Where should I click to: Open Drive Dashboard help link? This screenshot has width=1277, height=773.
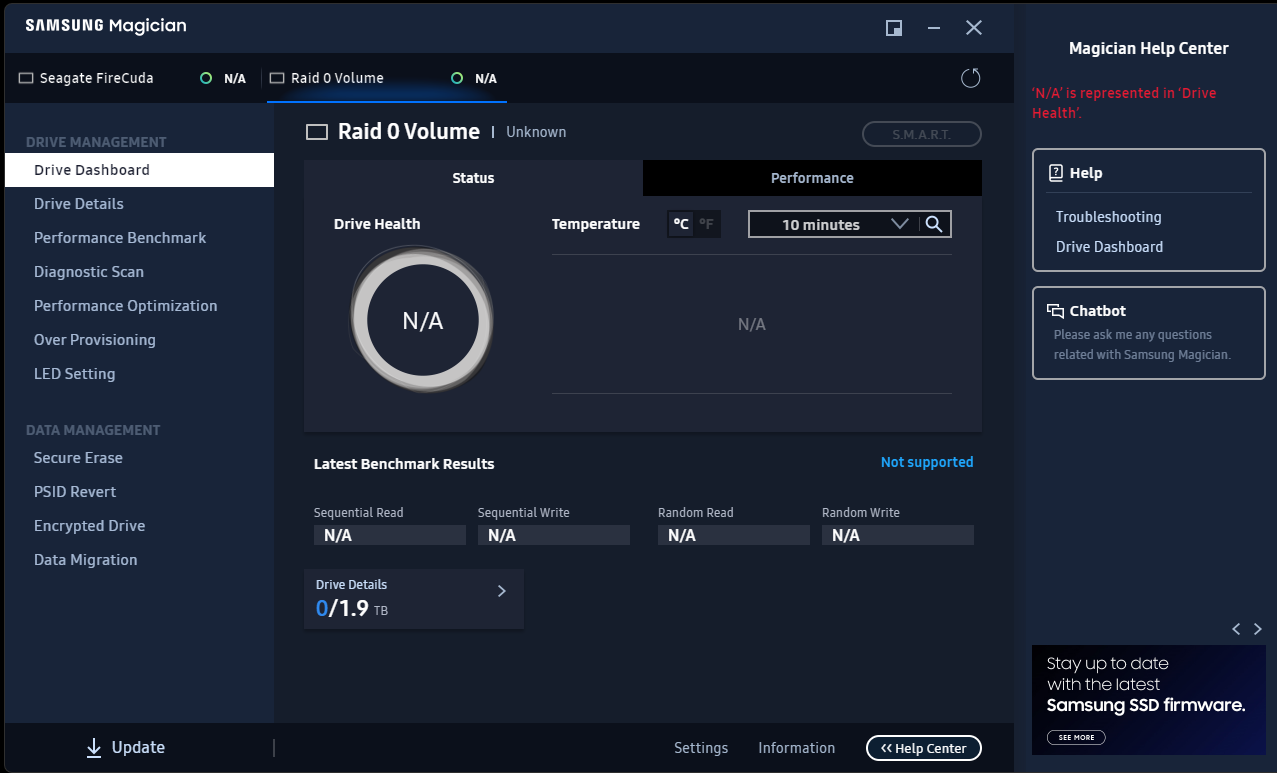coord(1110,247)
